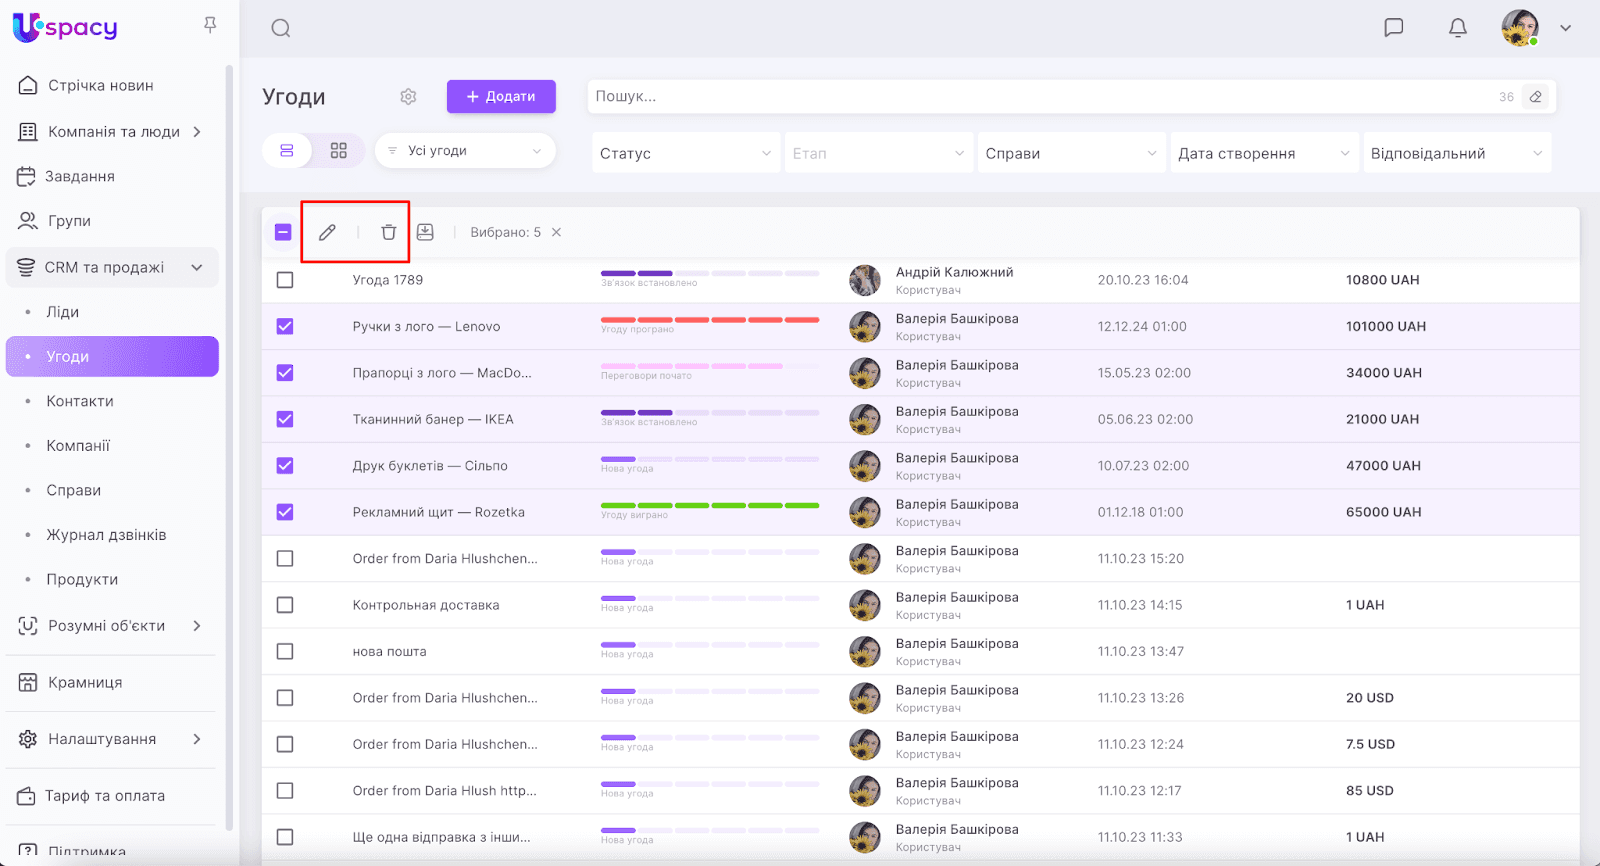Clear selection with X next to Вибрано: 5
Image resolution: width=1600 pixels, height=866 pixels.
(x=557, y=232)
